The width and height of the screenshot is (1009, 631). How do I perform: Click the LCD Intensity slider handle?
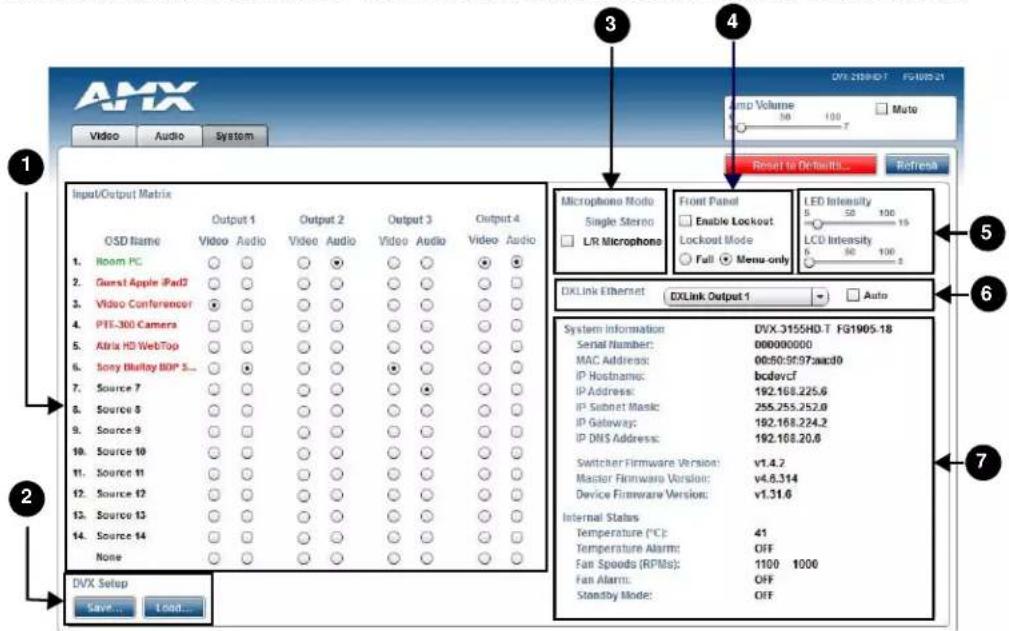[810, 261]
